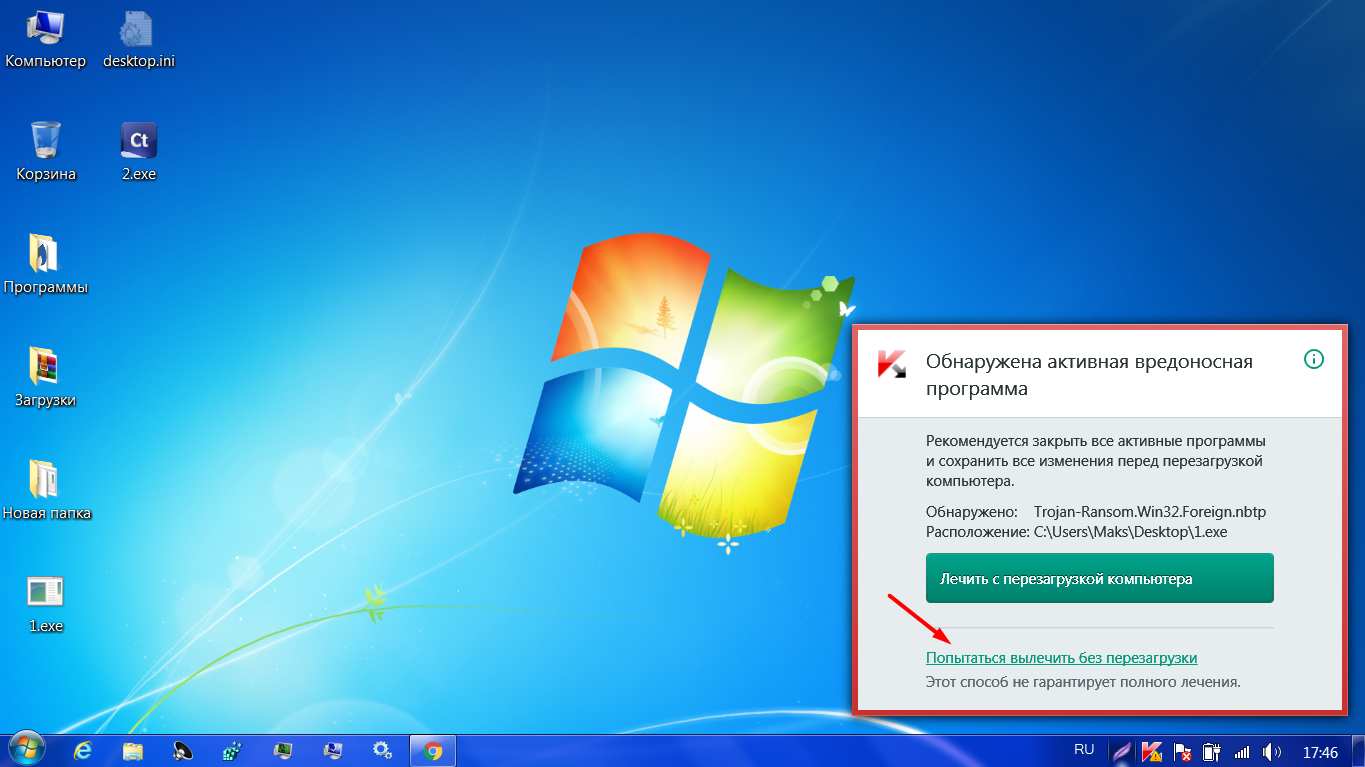
Task: Click the RU language indicator
Action: (x=1084, y=749)
